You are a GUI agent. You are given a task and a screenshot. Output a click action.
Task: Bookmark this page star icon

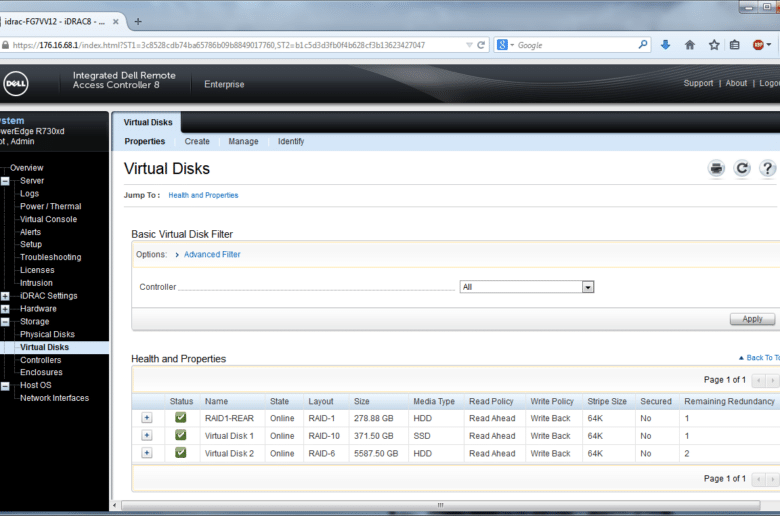714,45
